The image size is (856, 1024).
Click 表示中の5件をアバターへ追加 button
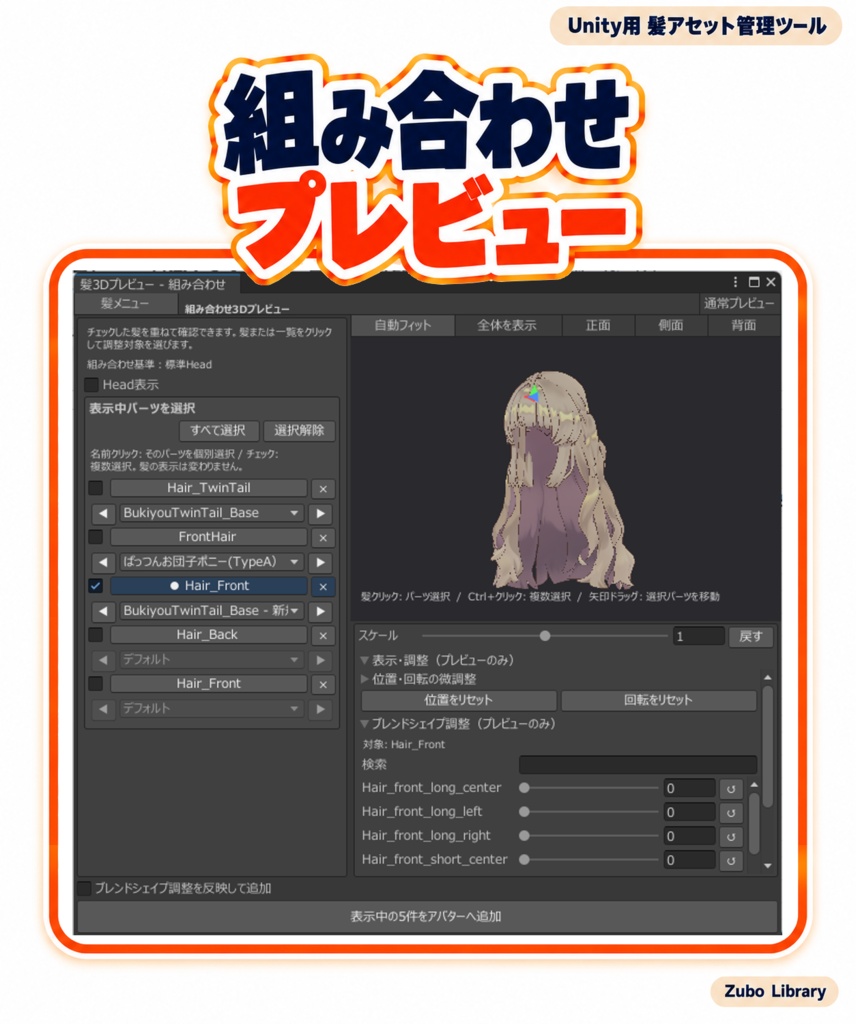pyautogui.click(x=426, y=917)
